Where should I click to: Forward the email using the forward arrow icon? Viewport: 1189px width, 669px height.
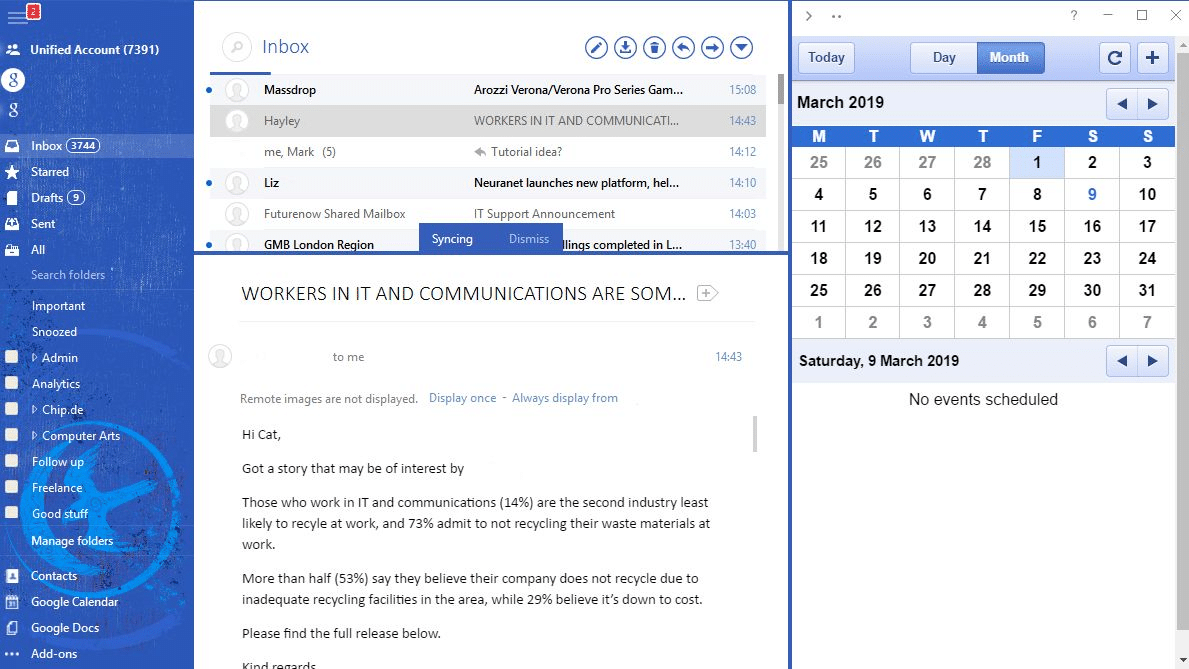(x=712, y=47)
